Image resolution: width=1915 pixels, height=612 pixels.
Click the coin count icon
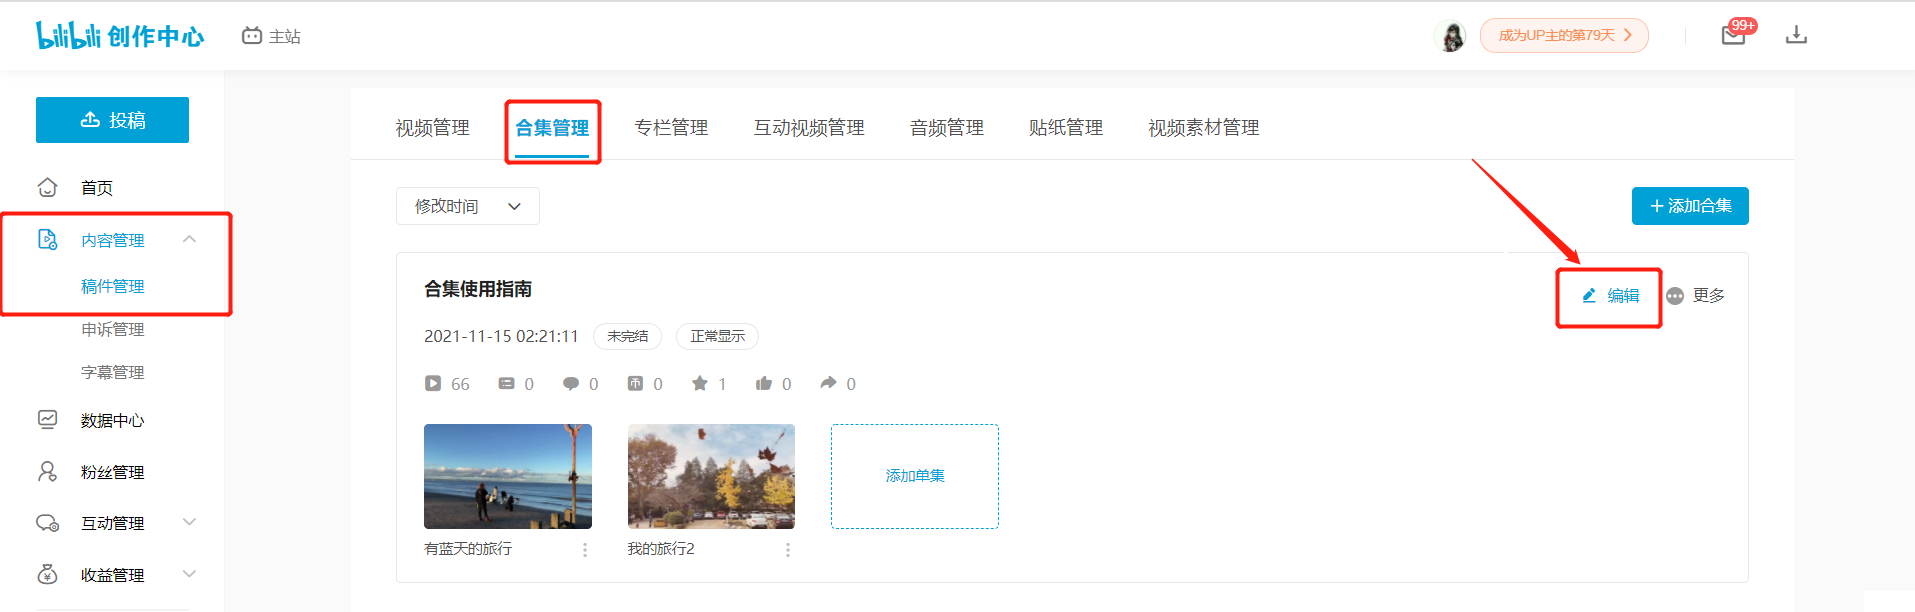(635, 383)
